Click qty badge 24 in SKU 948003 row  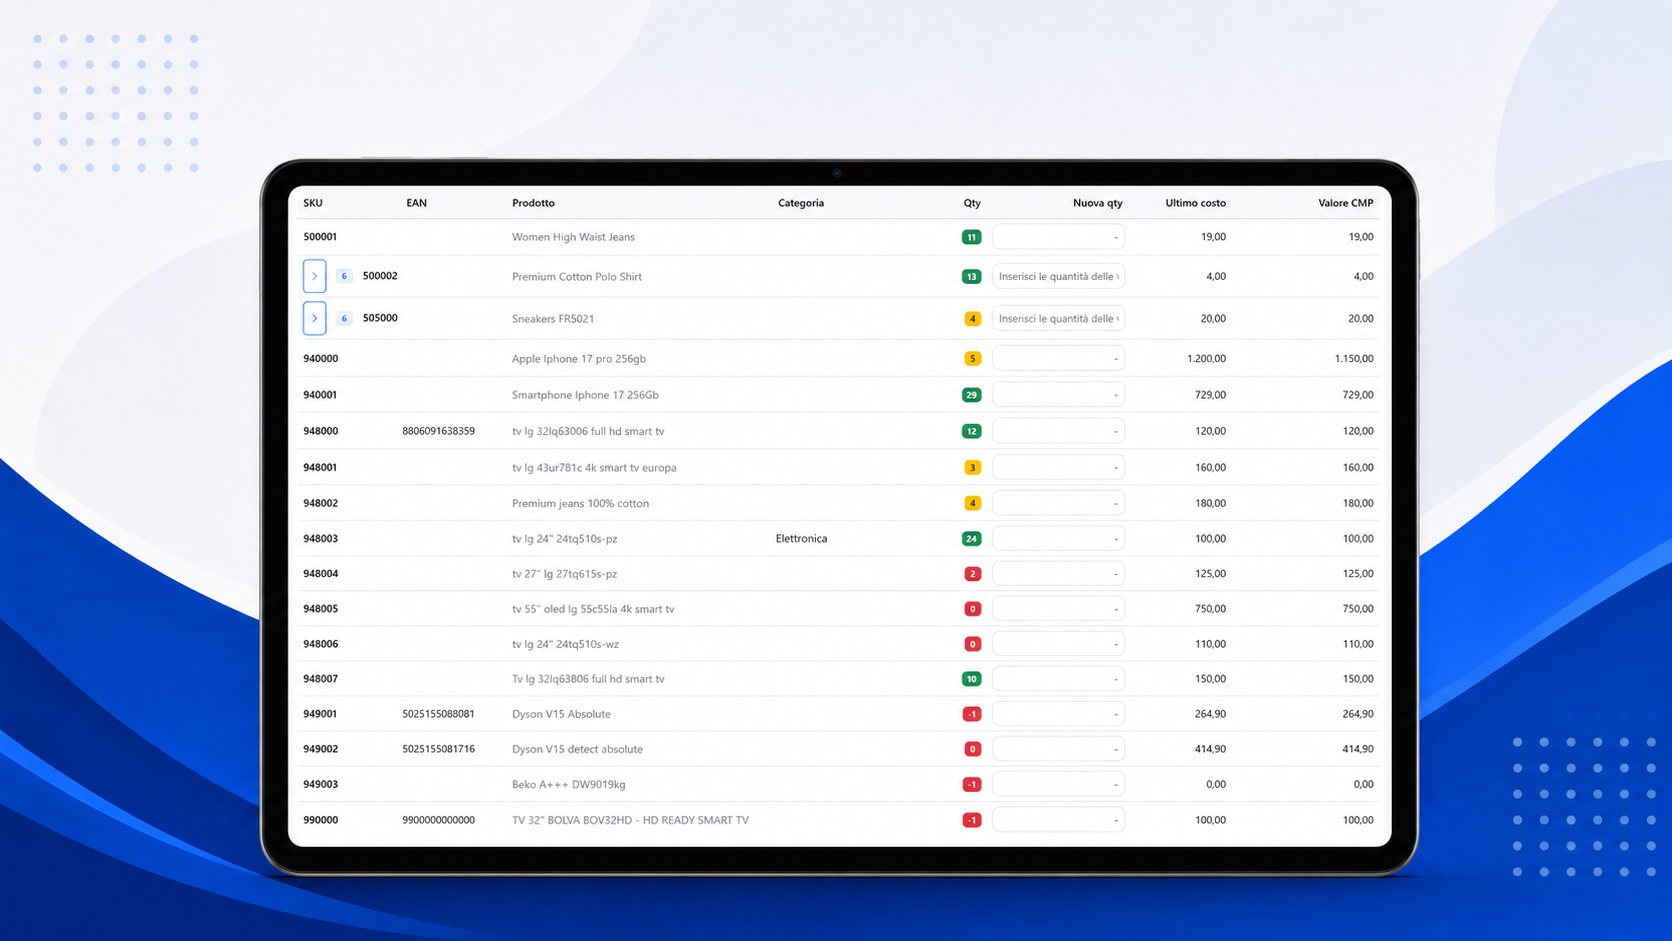[x=971, y=538]
